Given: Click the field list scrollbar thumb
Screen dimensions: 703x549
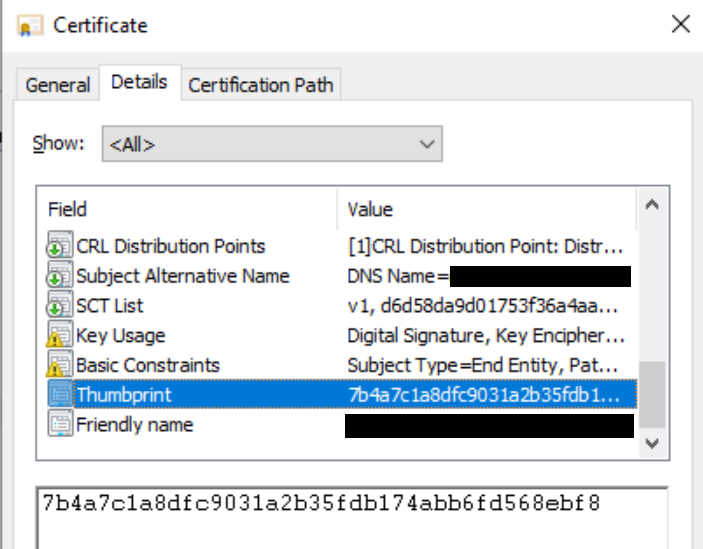Looking at the screenshot, I should pos(652,394).
